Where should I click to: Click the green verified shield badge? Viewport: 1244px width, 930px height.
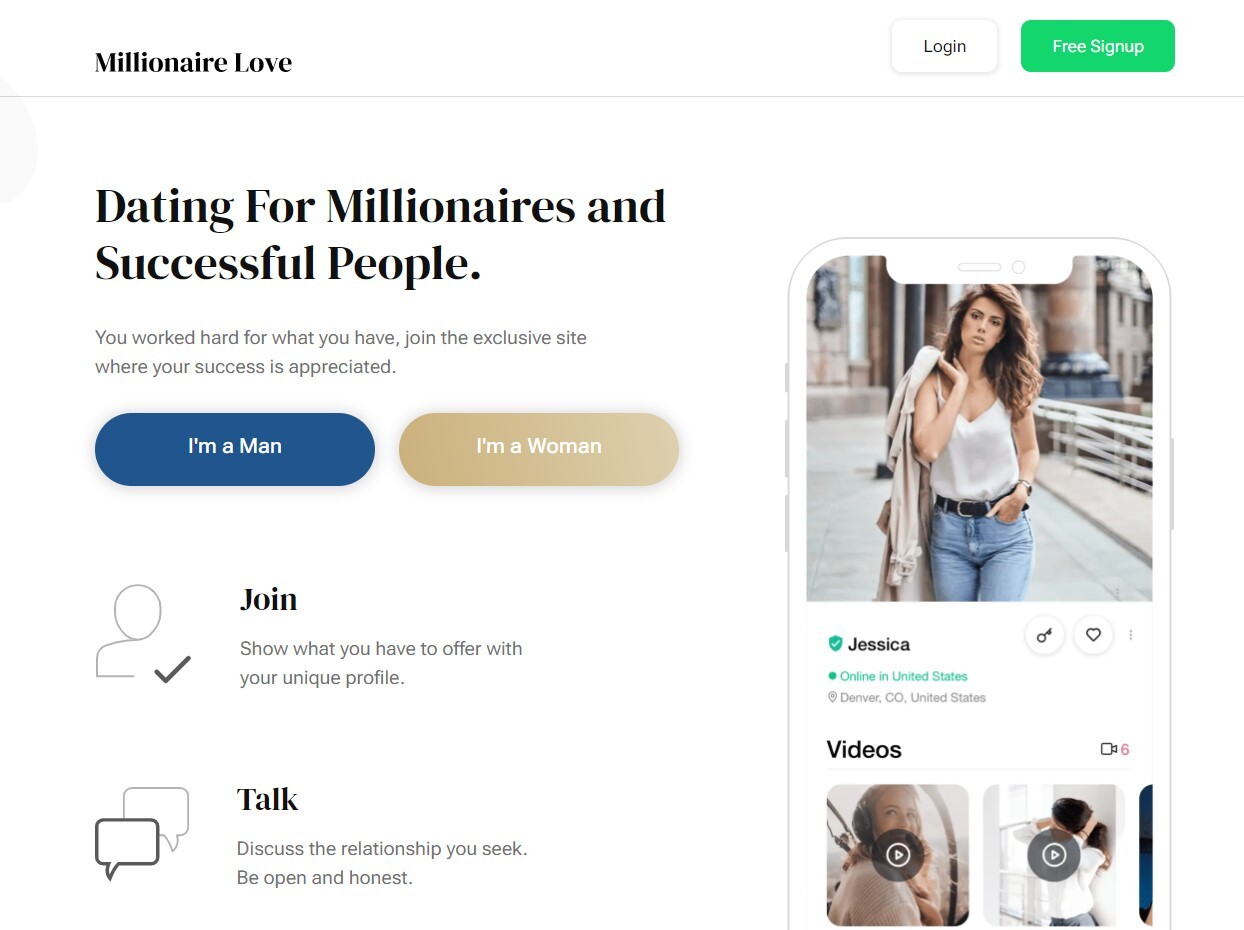pyautogui.click(x=835, y=644)
